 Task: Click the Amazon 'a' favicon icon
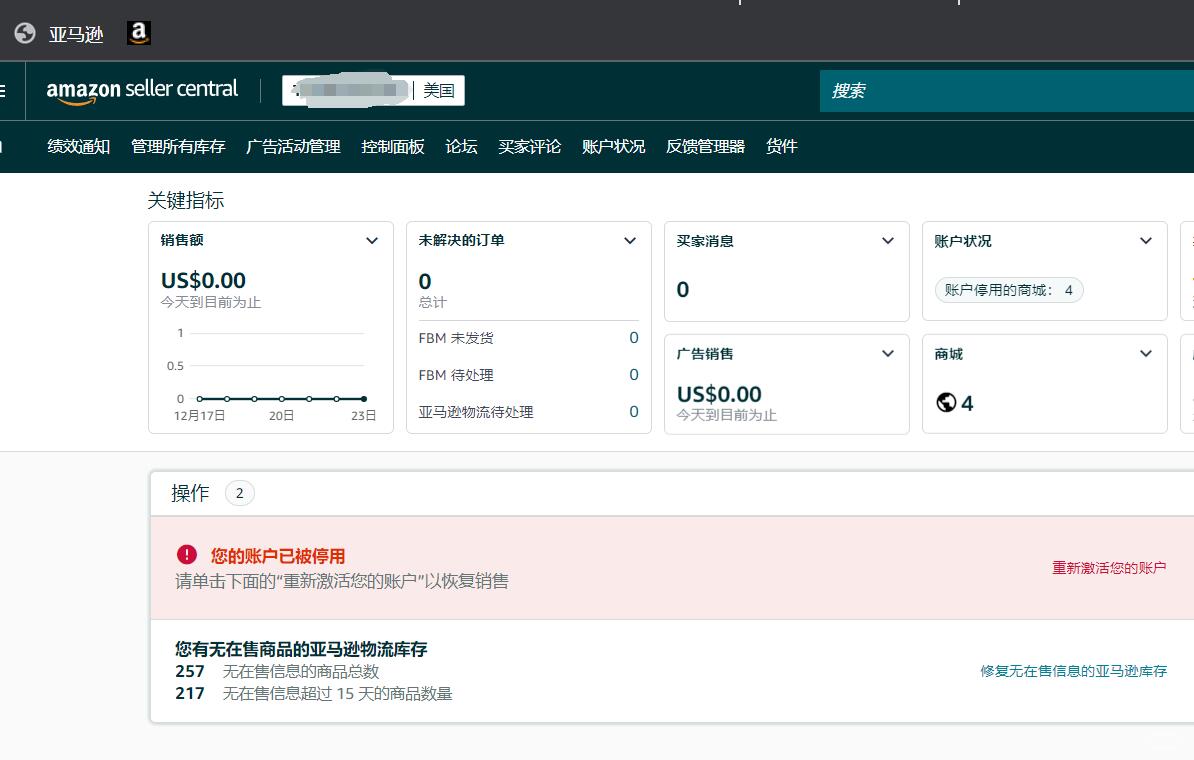[x=139, y=33]
